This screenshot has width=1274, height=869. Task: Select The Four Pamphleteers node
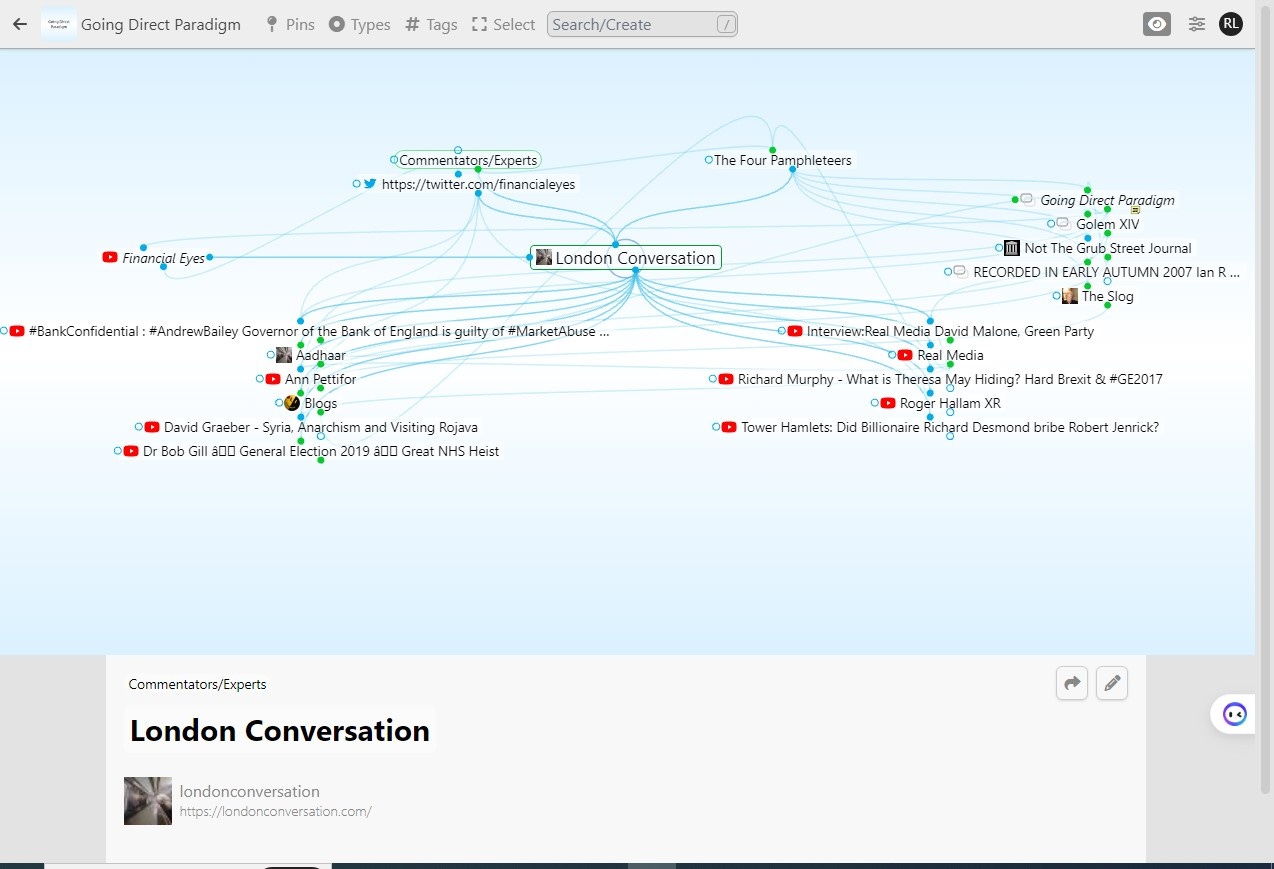tap(783, 160)
